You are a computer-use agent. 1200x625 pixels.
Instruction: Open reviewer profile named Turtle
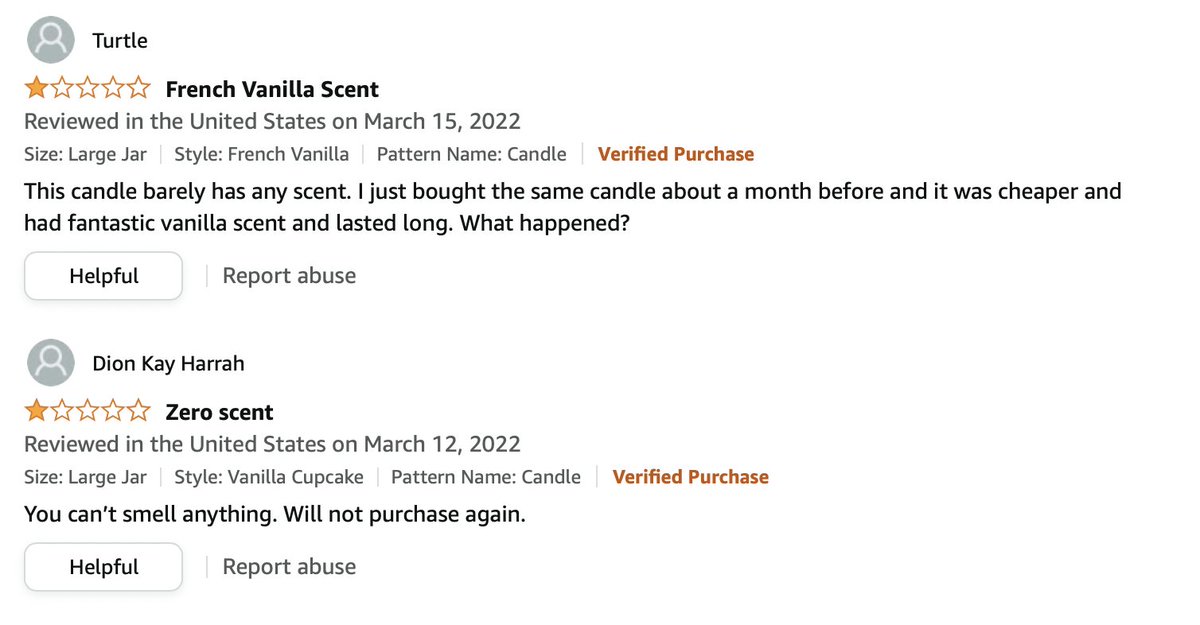click(119, 41)
